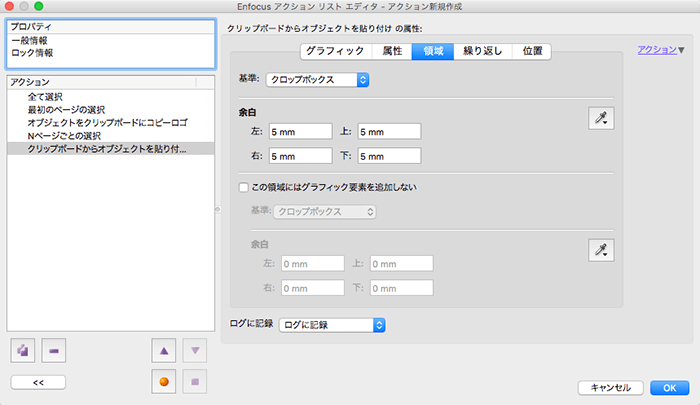Click the eyedropper beside the disabled 余白 section
The height and width of the screenshot is (405, 700).
(601, 250)
